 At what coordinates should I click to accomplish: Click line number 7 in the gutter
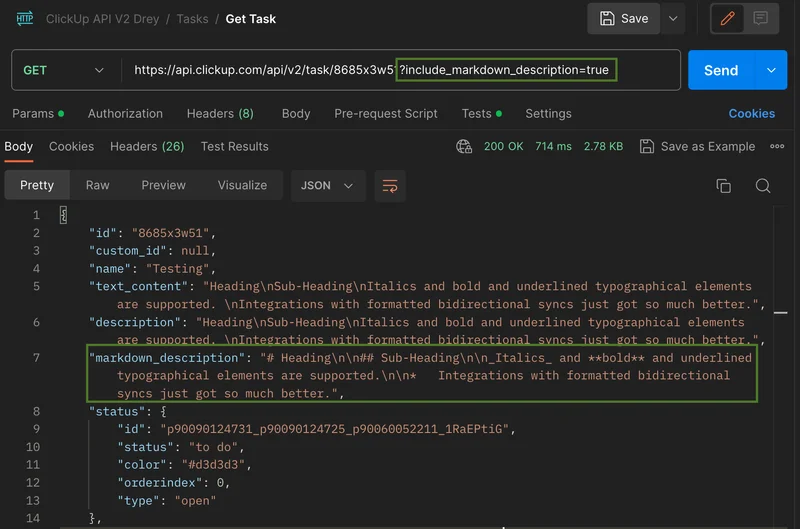[36, 358]
